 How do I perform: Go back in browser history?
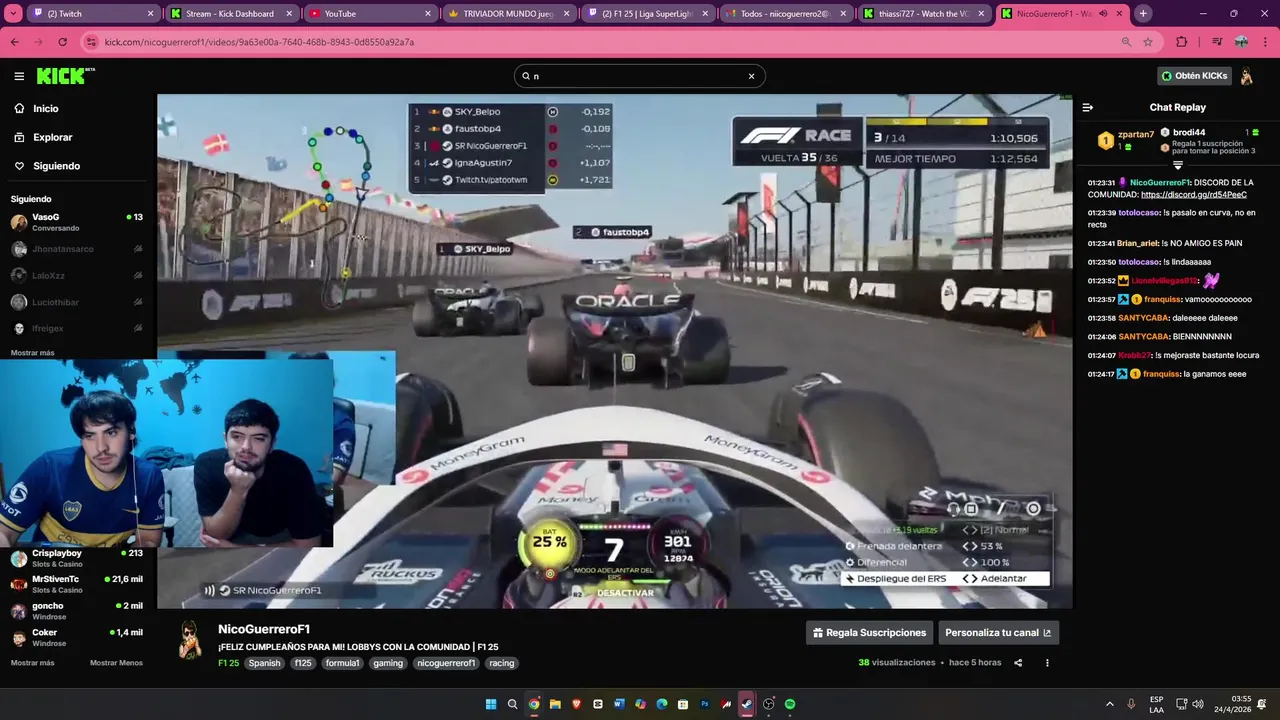point(15,42)
